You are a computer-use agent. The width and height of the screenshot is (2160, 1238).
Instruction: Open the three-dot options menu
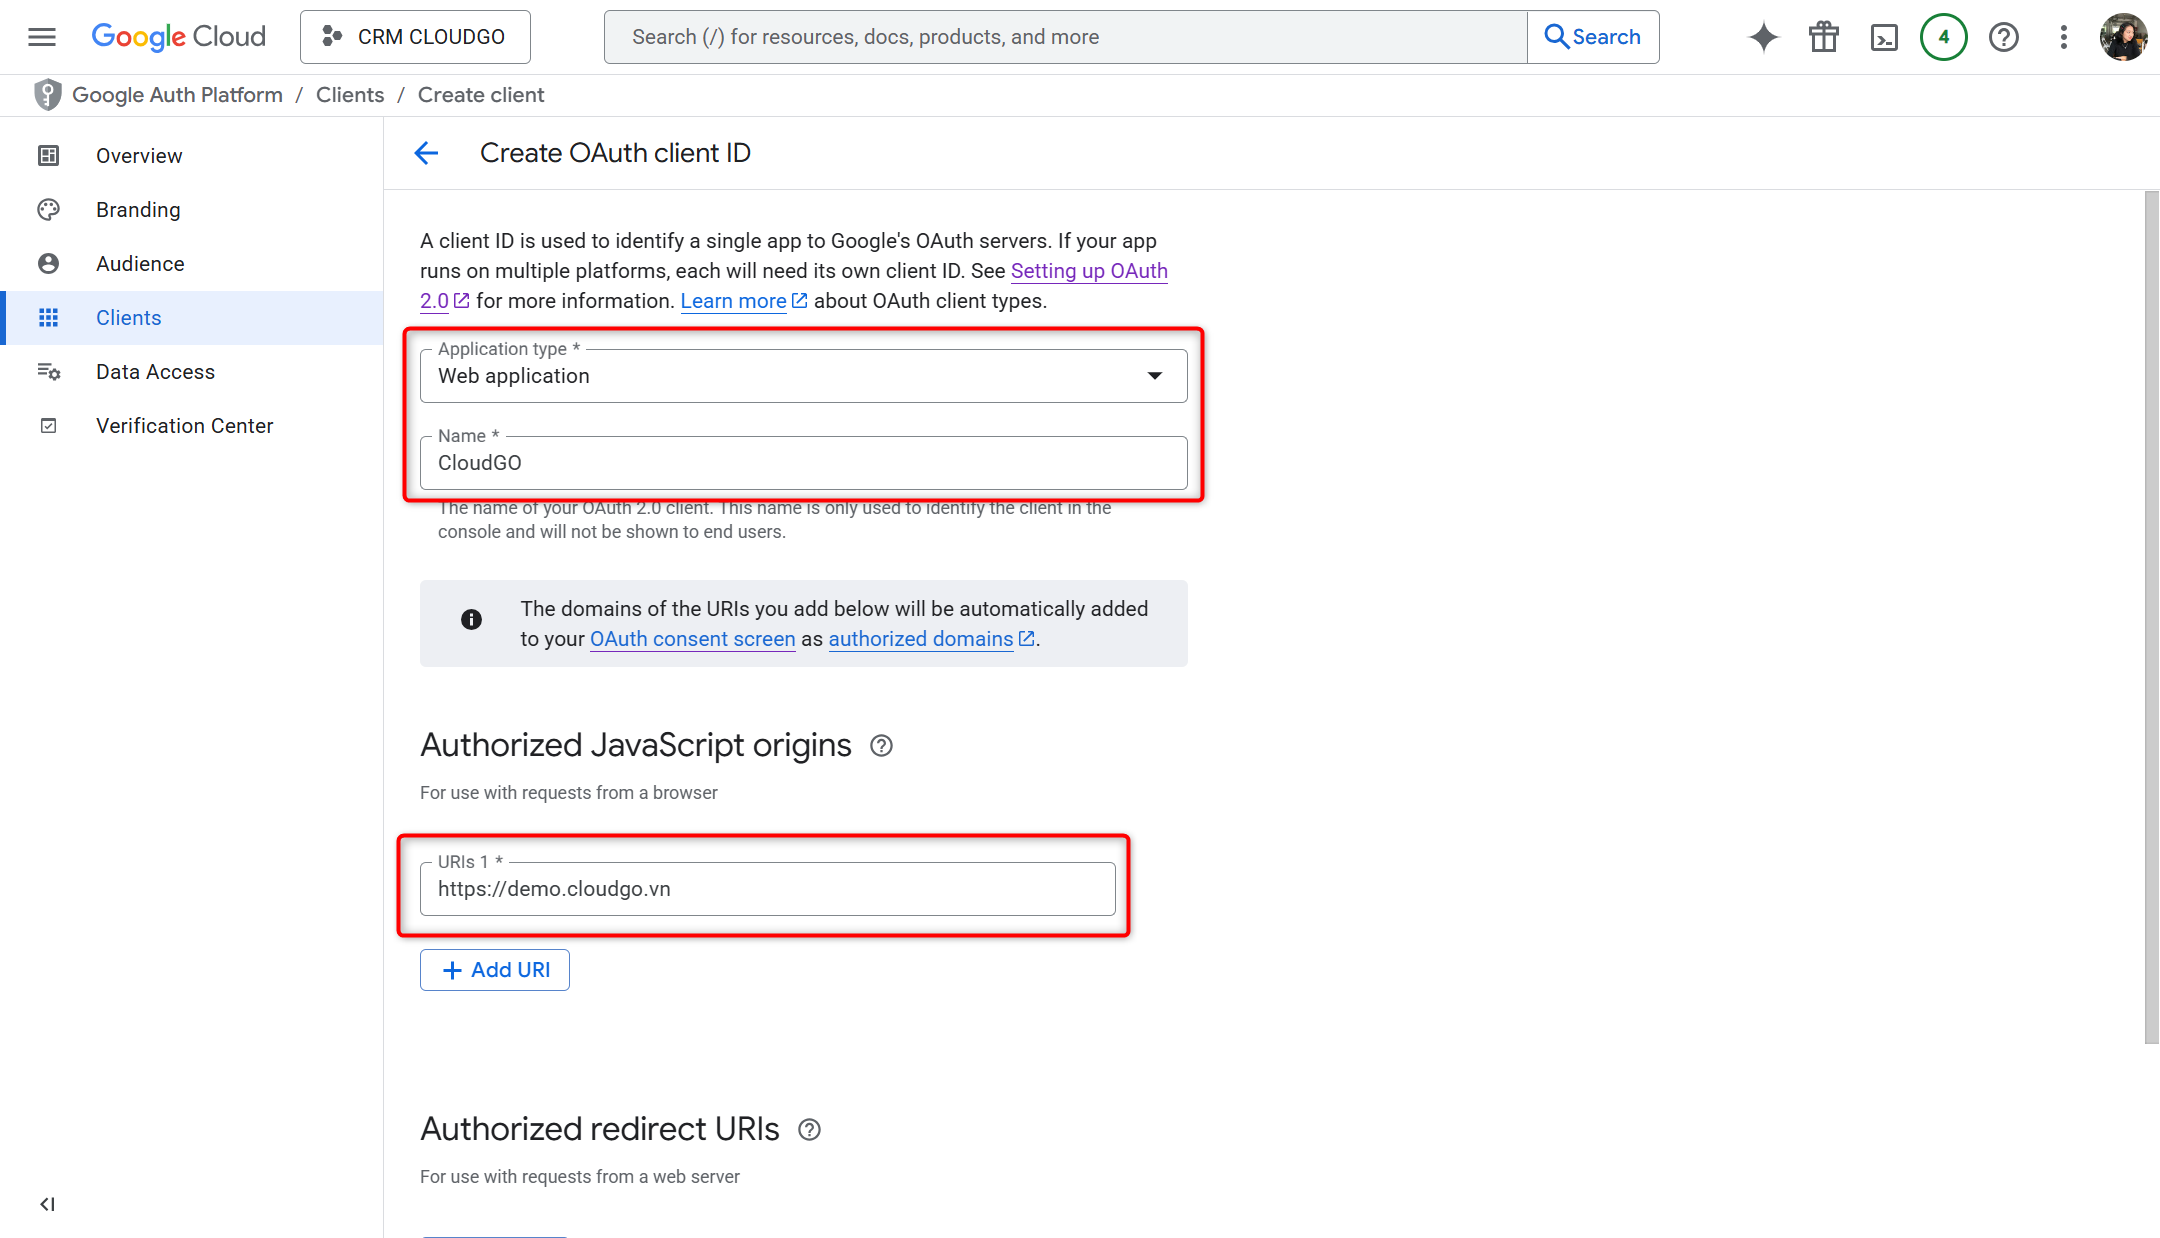[2063, 36]
